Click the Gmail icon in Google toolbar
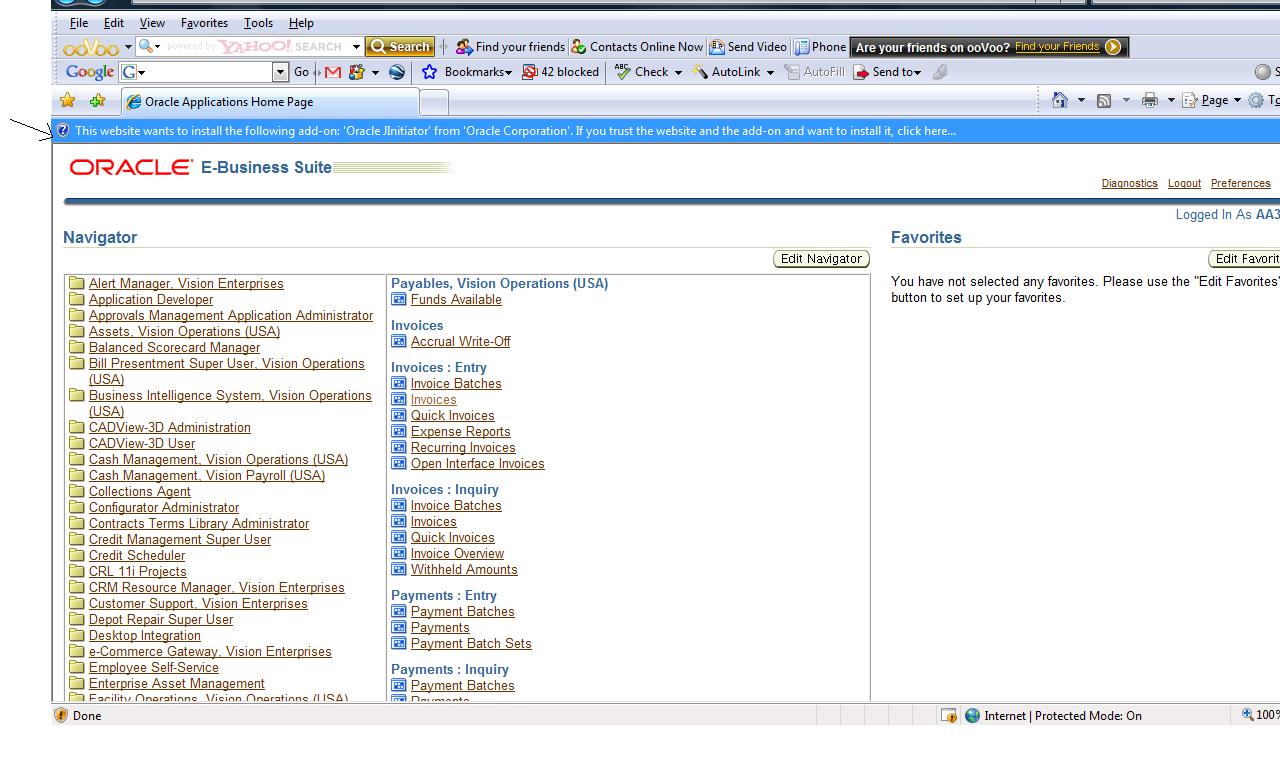Image resolution: width=1280 pixels, height=770 pixels. 333,72
